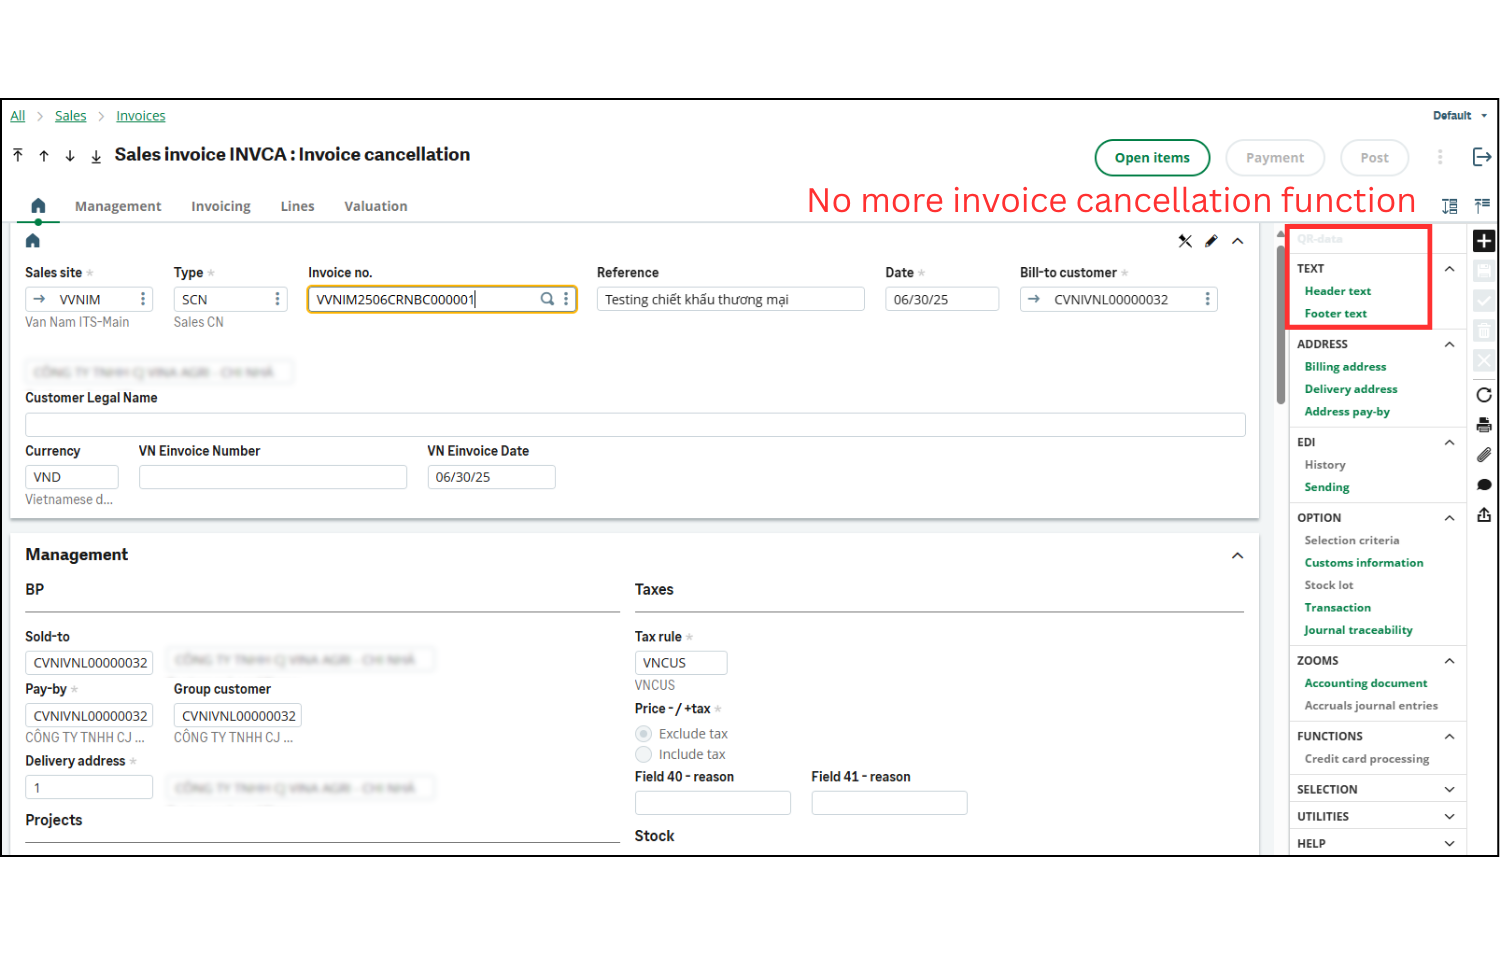
Task: Click the paperclip attachments icon
Action: point(1484,455)
